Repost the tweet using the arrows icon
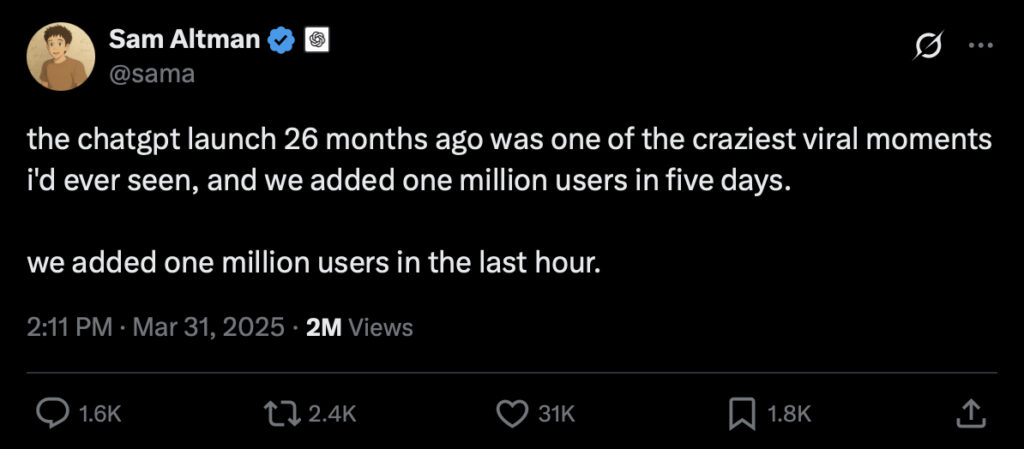 click(x=275, y=413)
